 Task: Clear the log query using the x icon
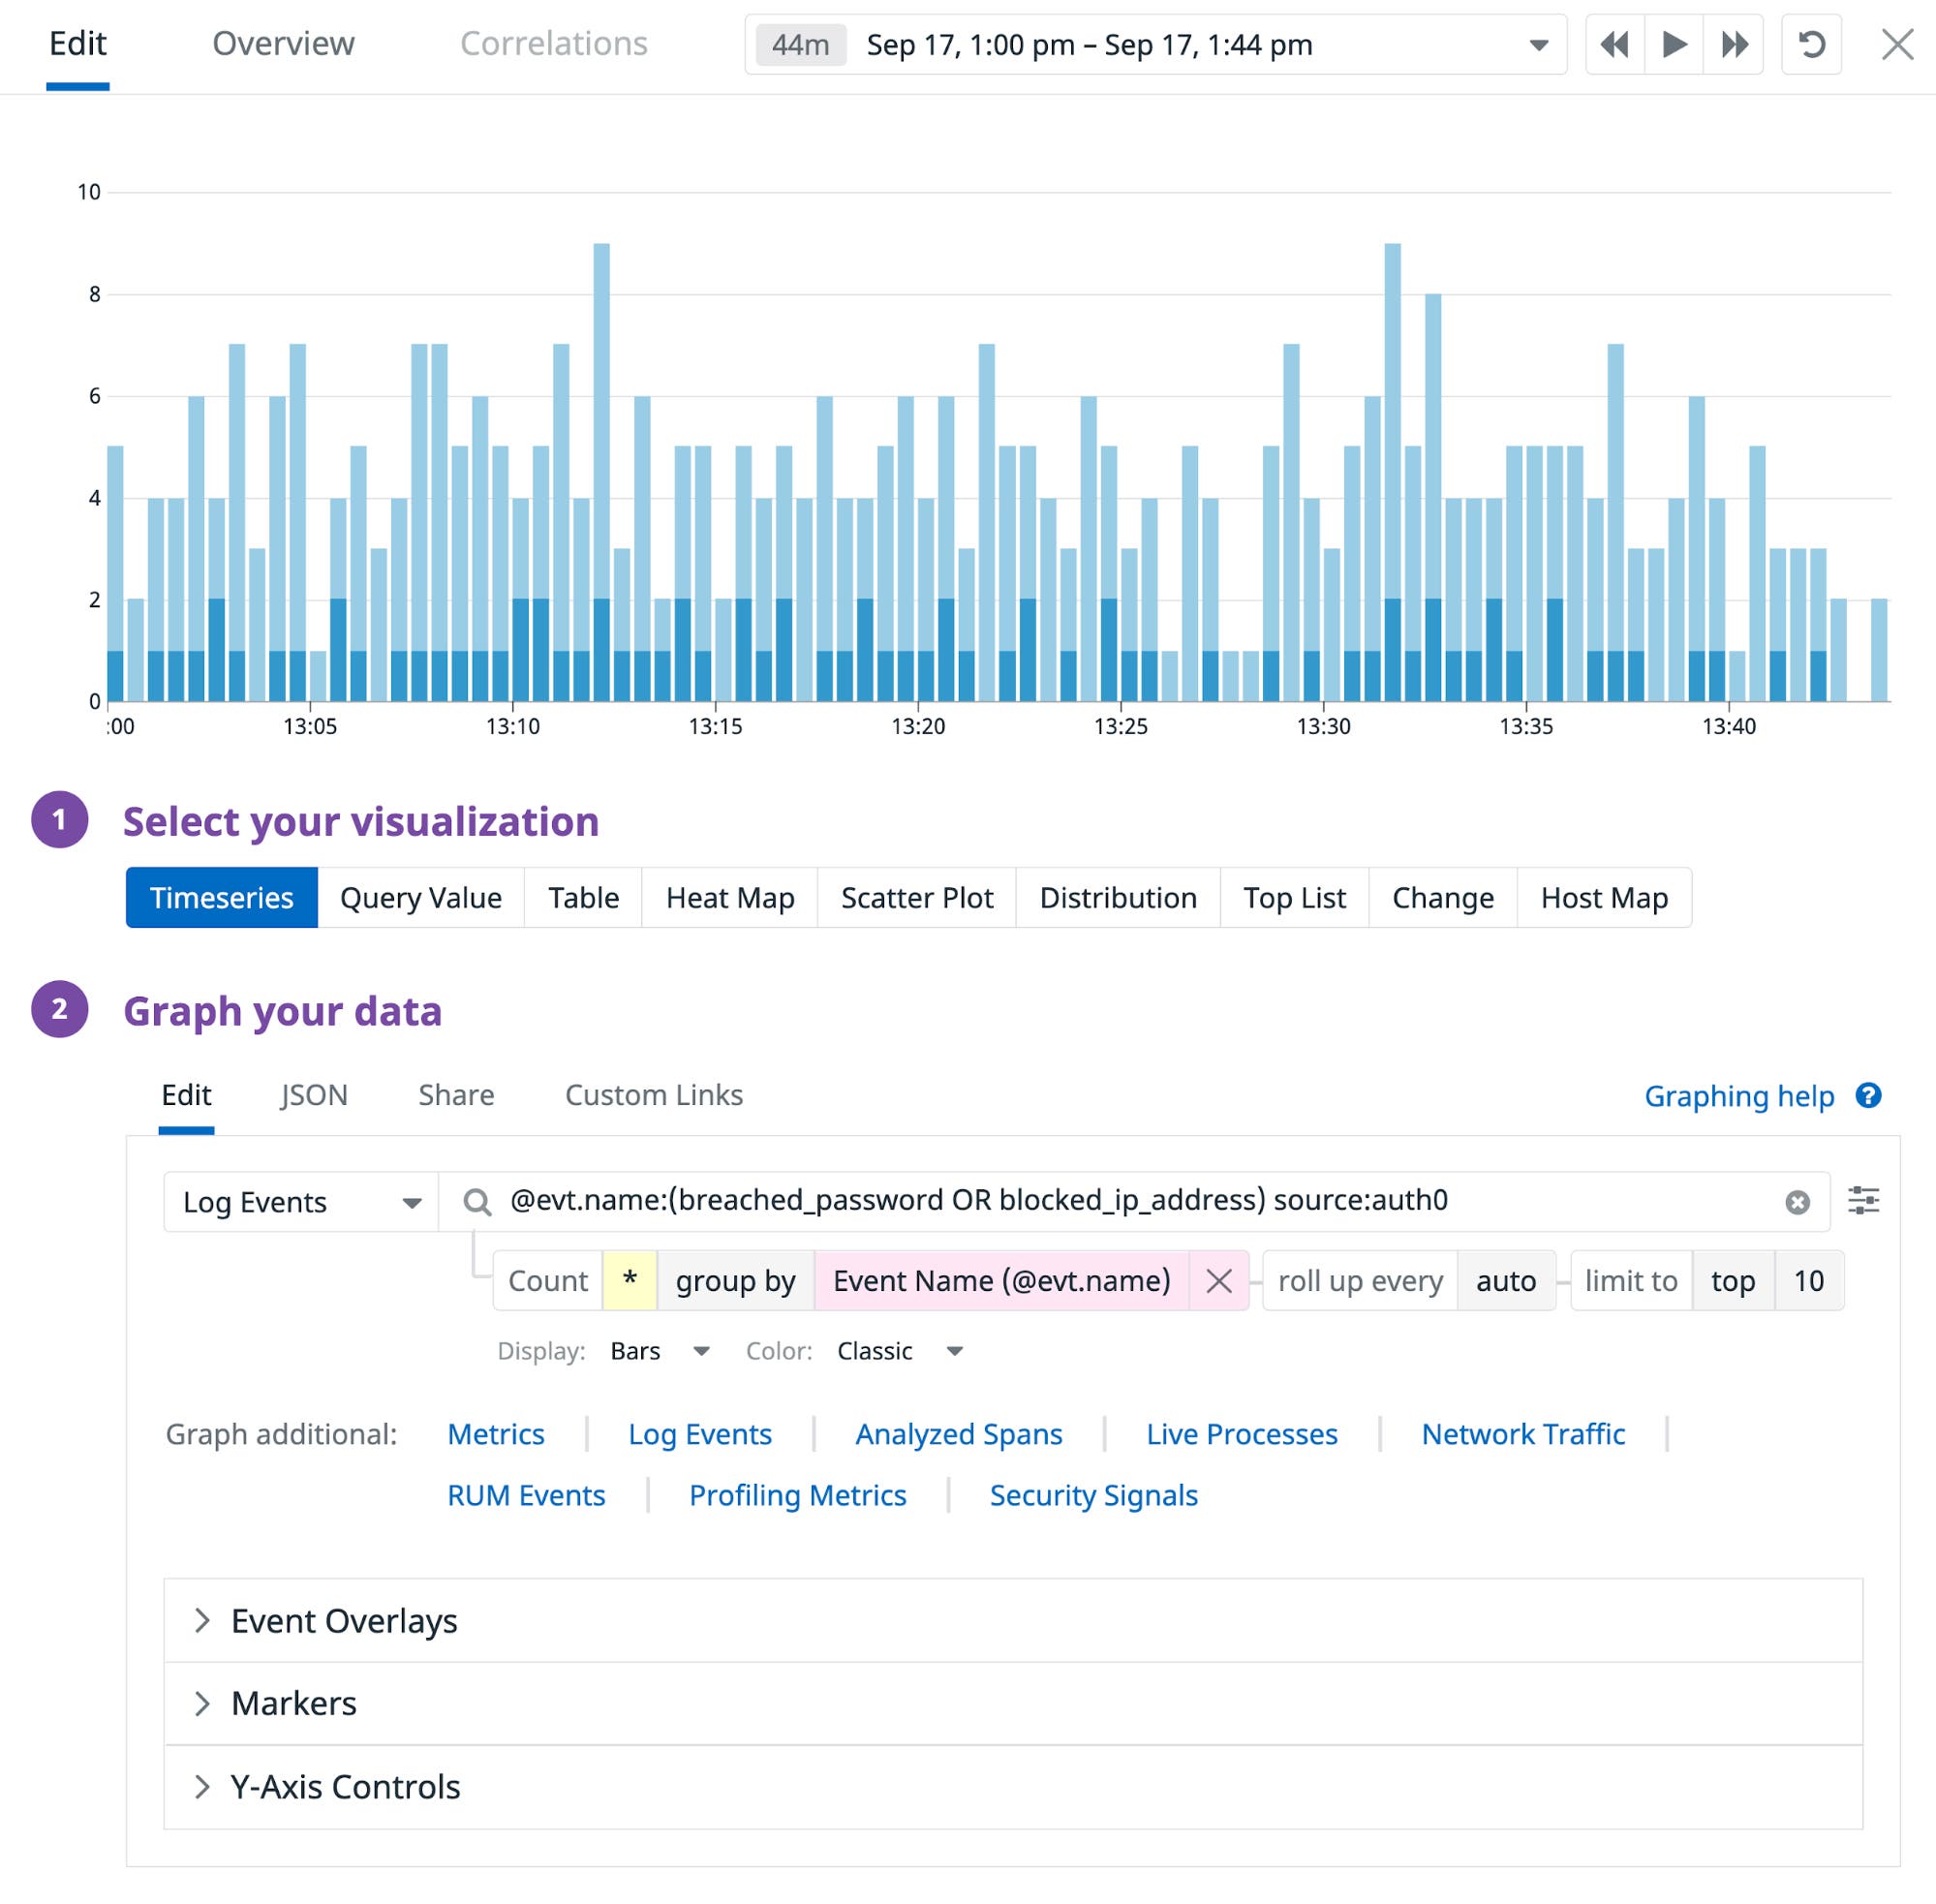[x=1797, y=1201]
